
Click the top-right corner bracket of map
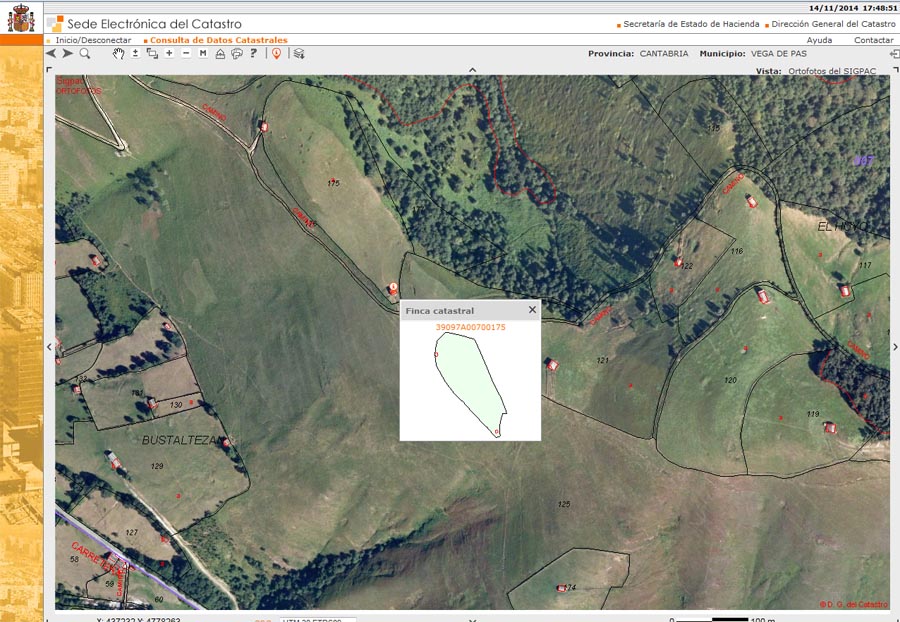pos(895,69)
